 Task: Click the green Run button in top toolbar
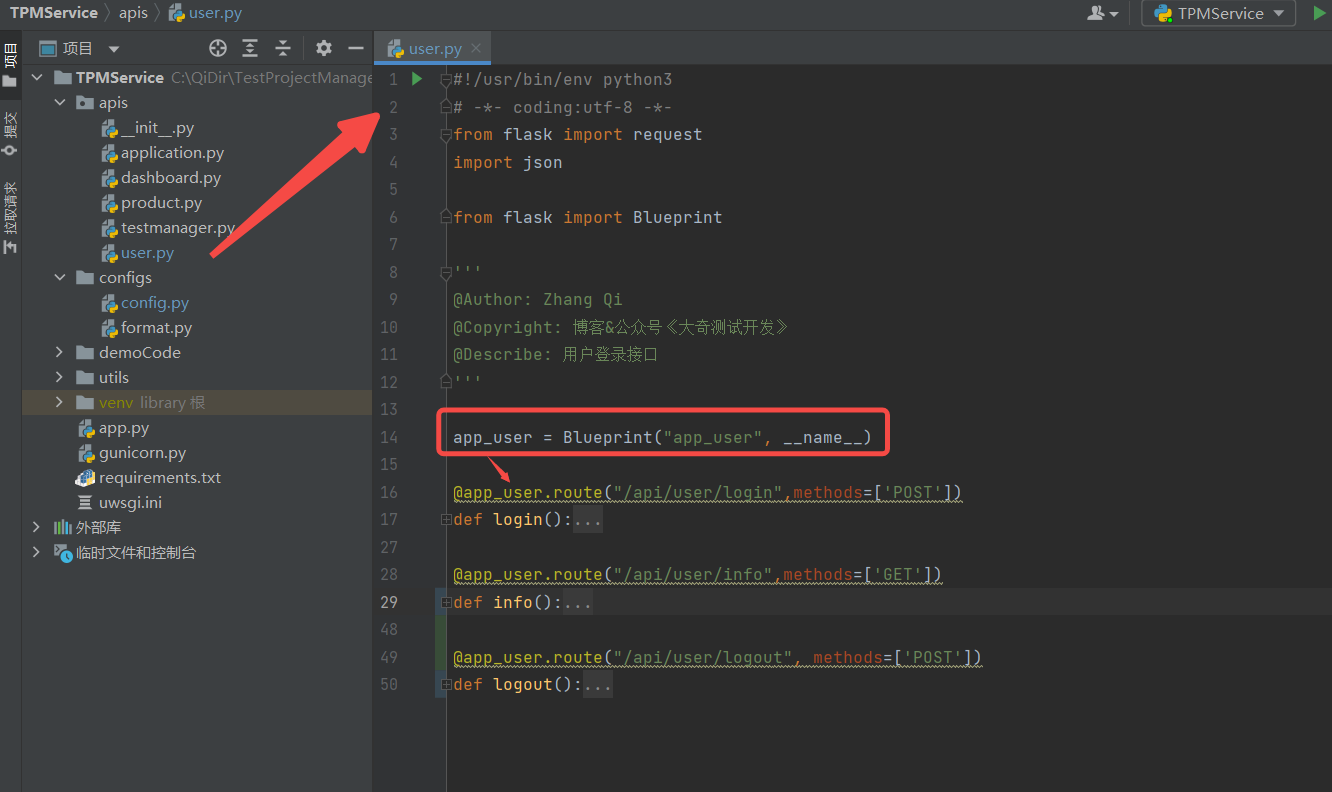coord(1320,13)
